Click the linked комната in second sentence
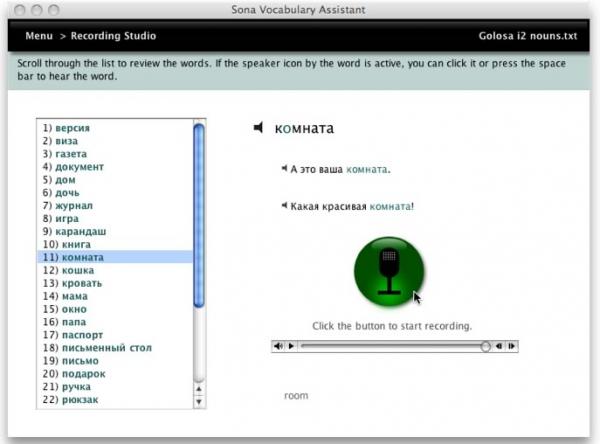Viewport: 600px width, 444px height. pyautogui.click(x=390, y=206)
